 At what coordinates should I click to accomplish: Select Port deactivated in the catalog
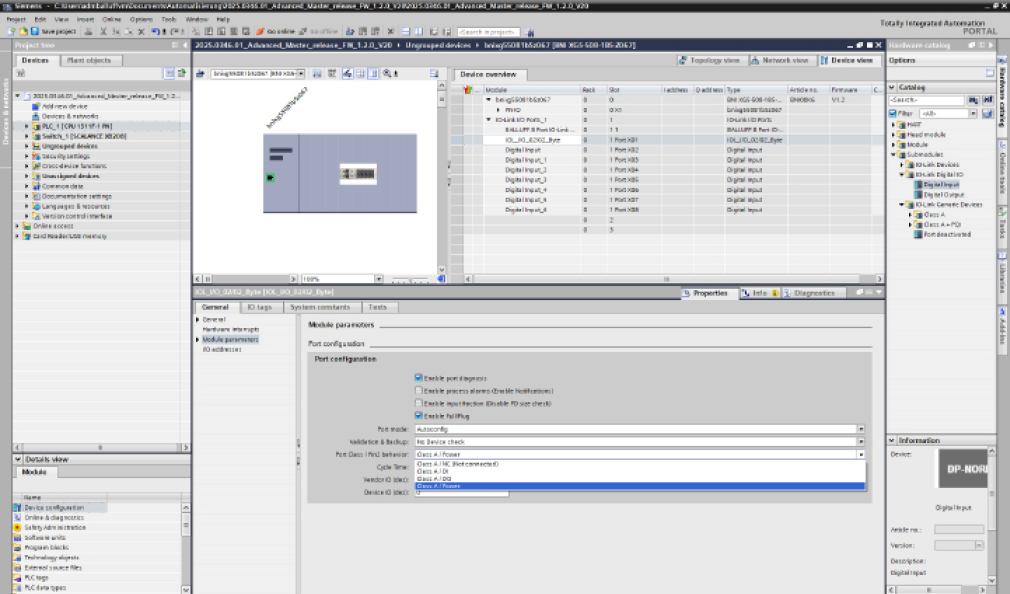click(947, 234)
